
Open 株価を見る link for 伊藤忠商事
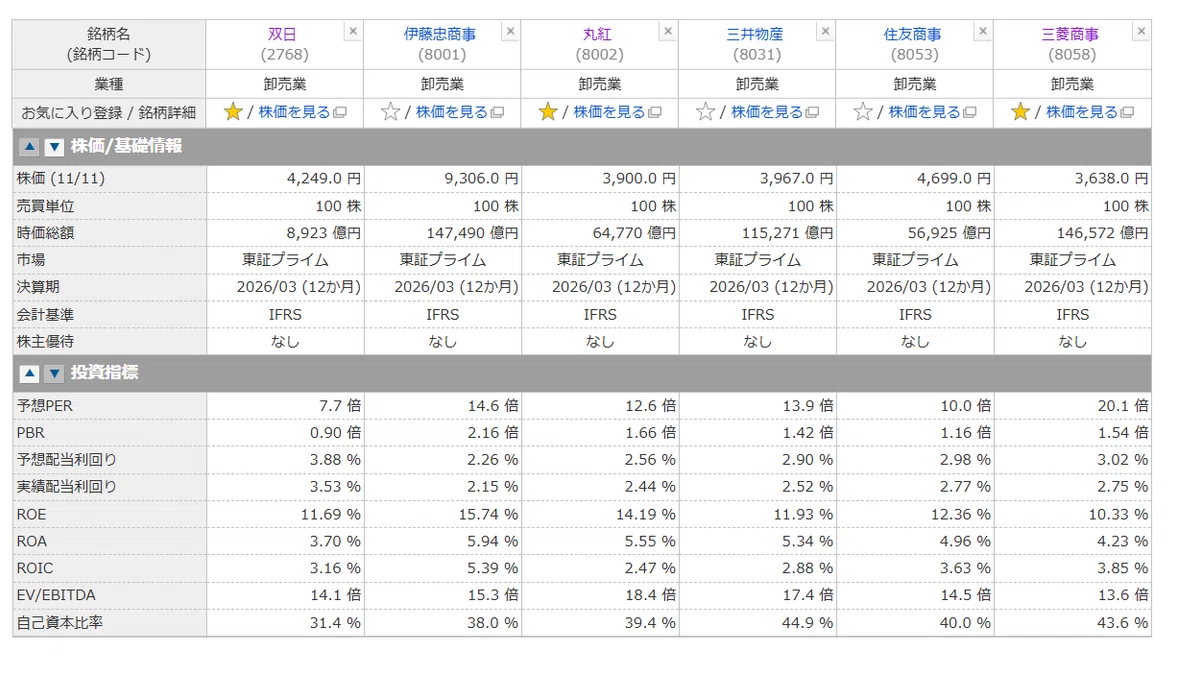click(452, 112)
